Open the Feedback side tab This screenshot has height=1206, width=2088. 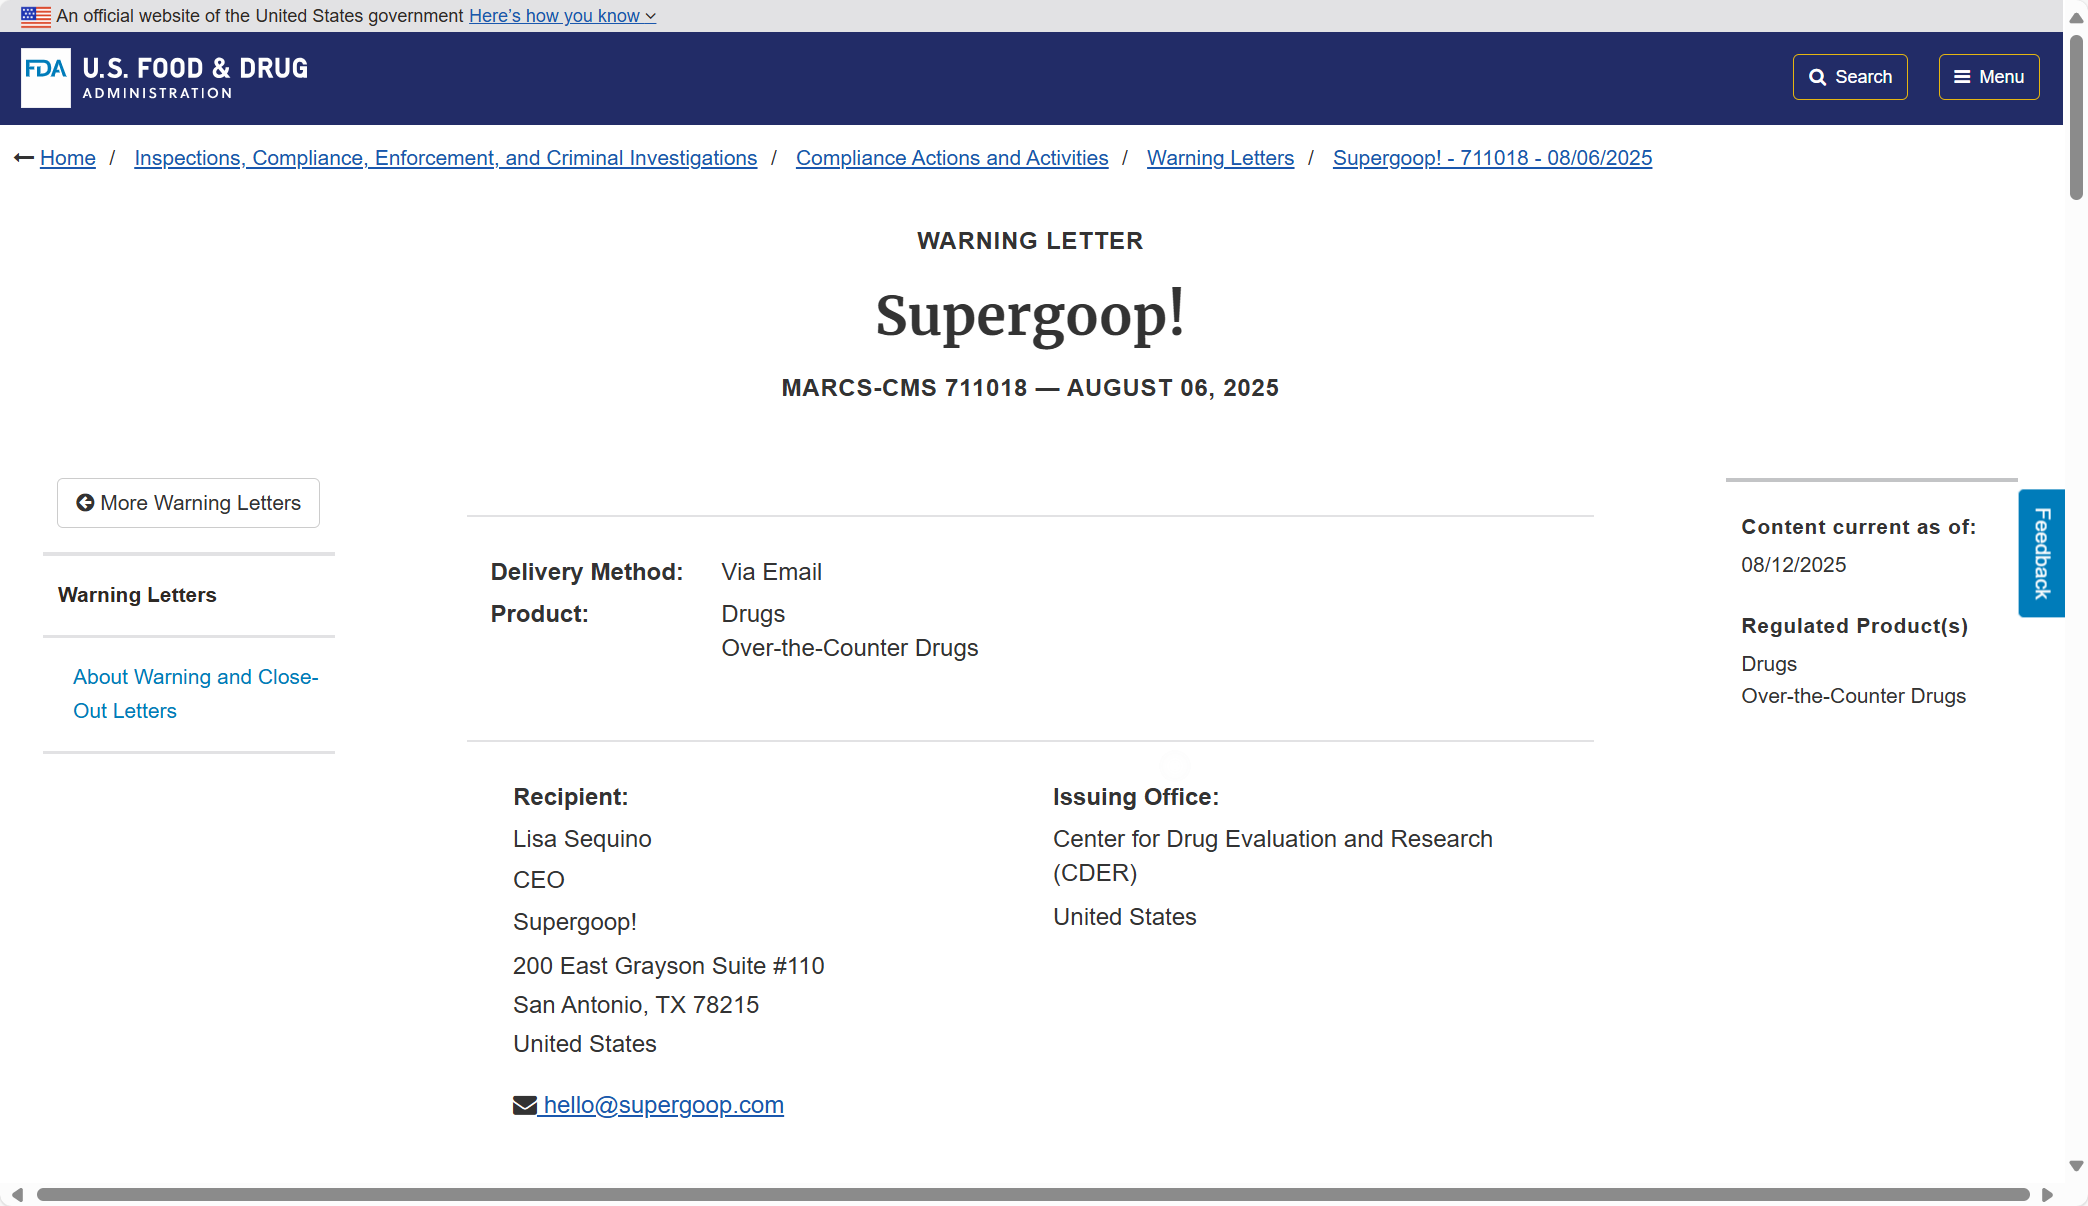coord(2041,553)
